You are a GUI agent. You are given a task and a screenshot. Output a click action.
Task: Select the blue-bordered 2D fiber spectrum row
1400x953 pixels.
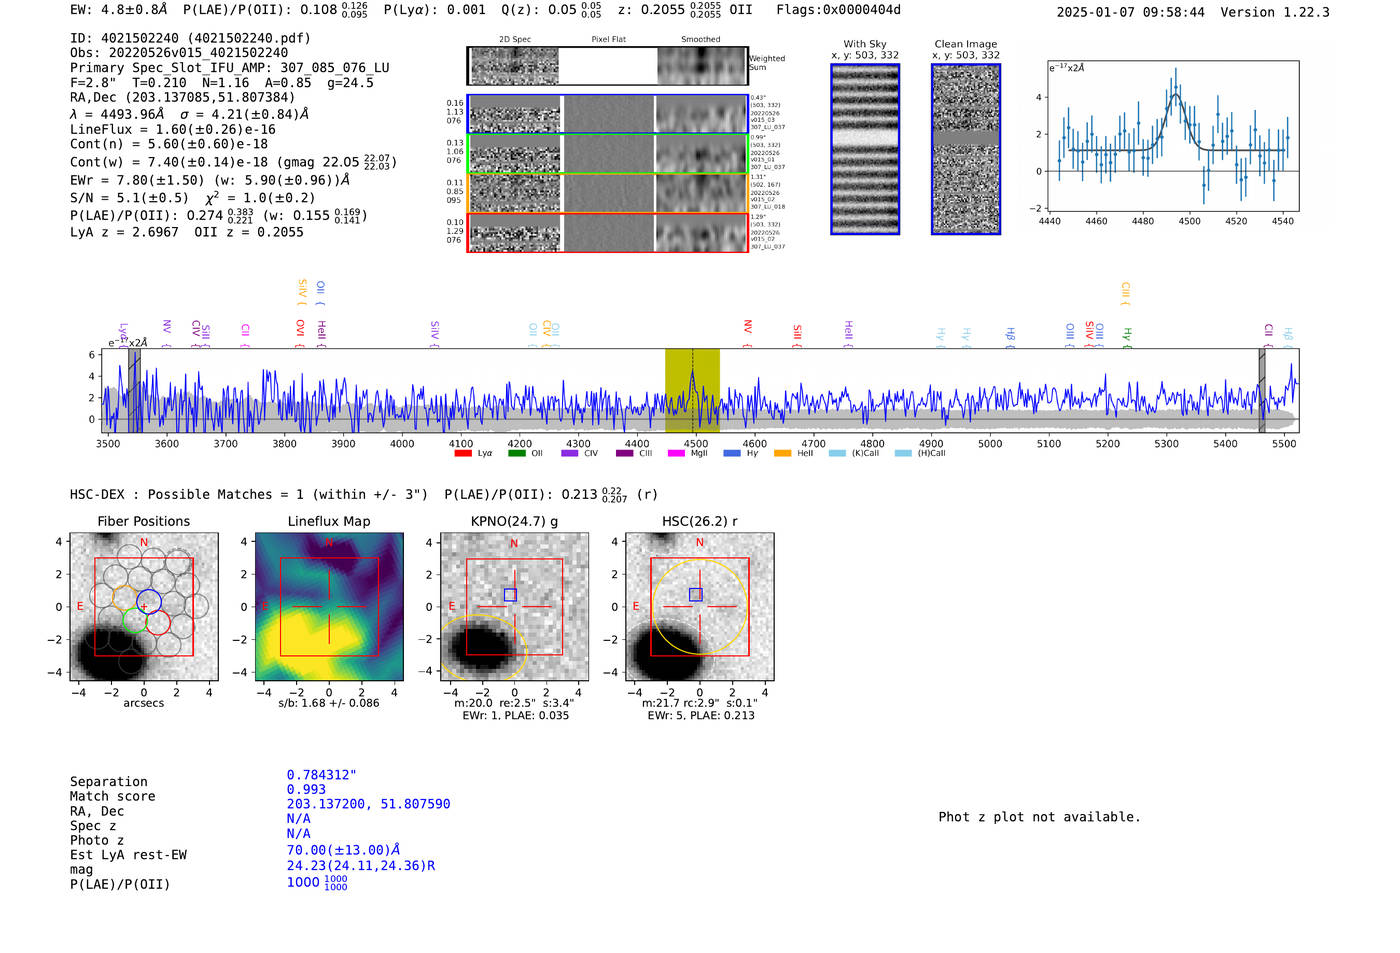(x=607, y=114)
